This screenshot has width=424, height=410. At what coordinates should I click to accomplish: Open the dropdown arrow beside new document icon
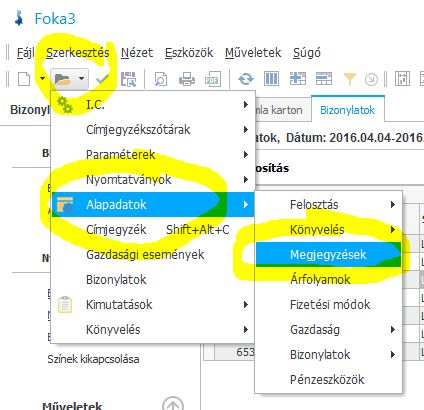tap(42, 79)
